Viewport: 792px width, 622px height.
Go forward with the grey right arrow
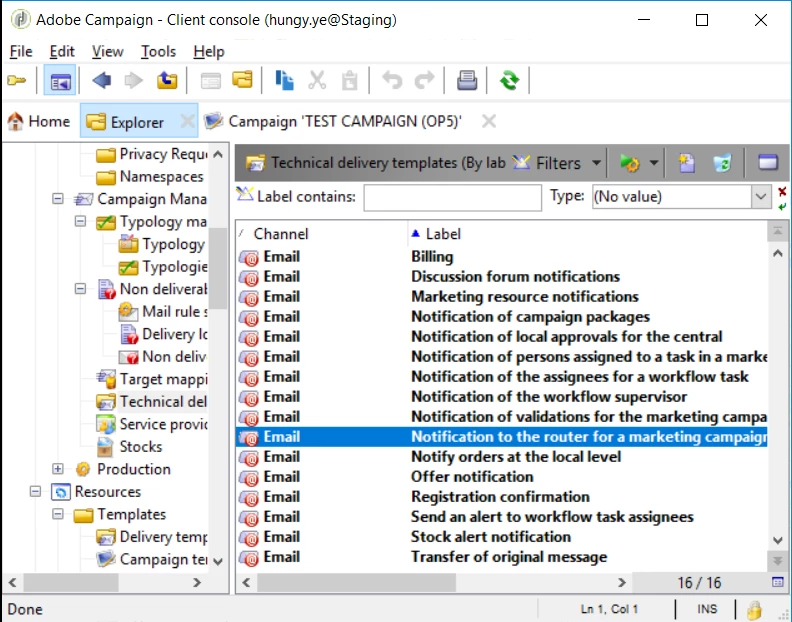click(134, 80)
